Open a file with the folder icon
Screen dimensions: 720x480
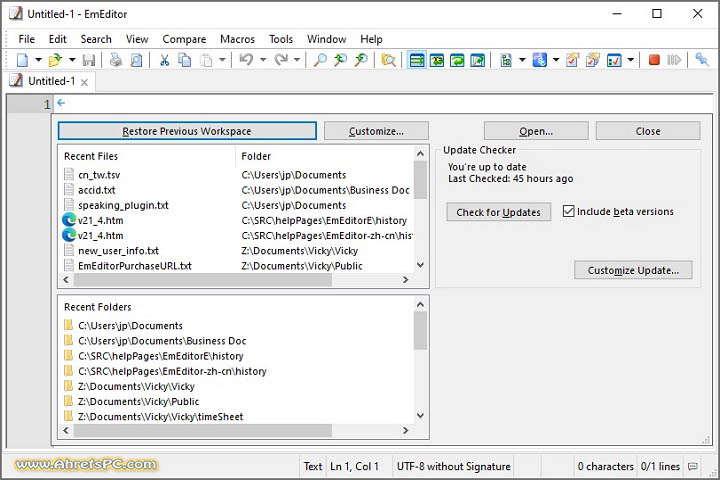[55, 60]
